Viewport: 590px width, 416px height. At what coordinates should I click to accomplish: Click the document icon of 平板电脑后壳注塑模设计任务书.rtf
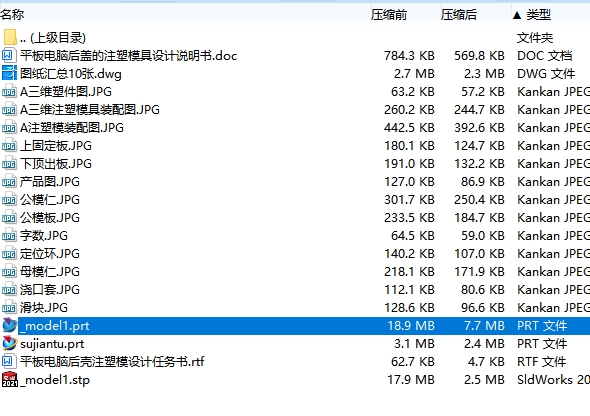point(9,361)
